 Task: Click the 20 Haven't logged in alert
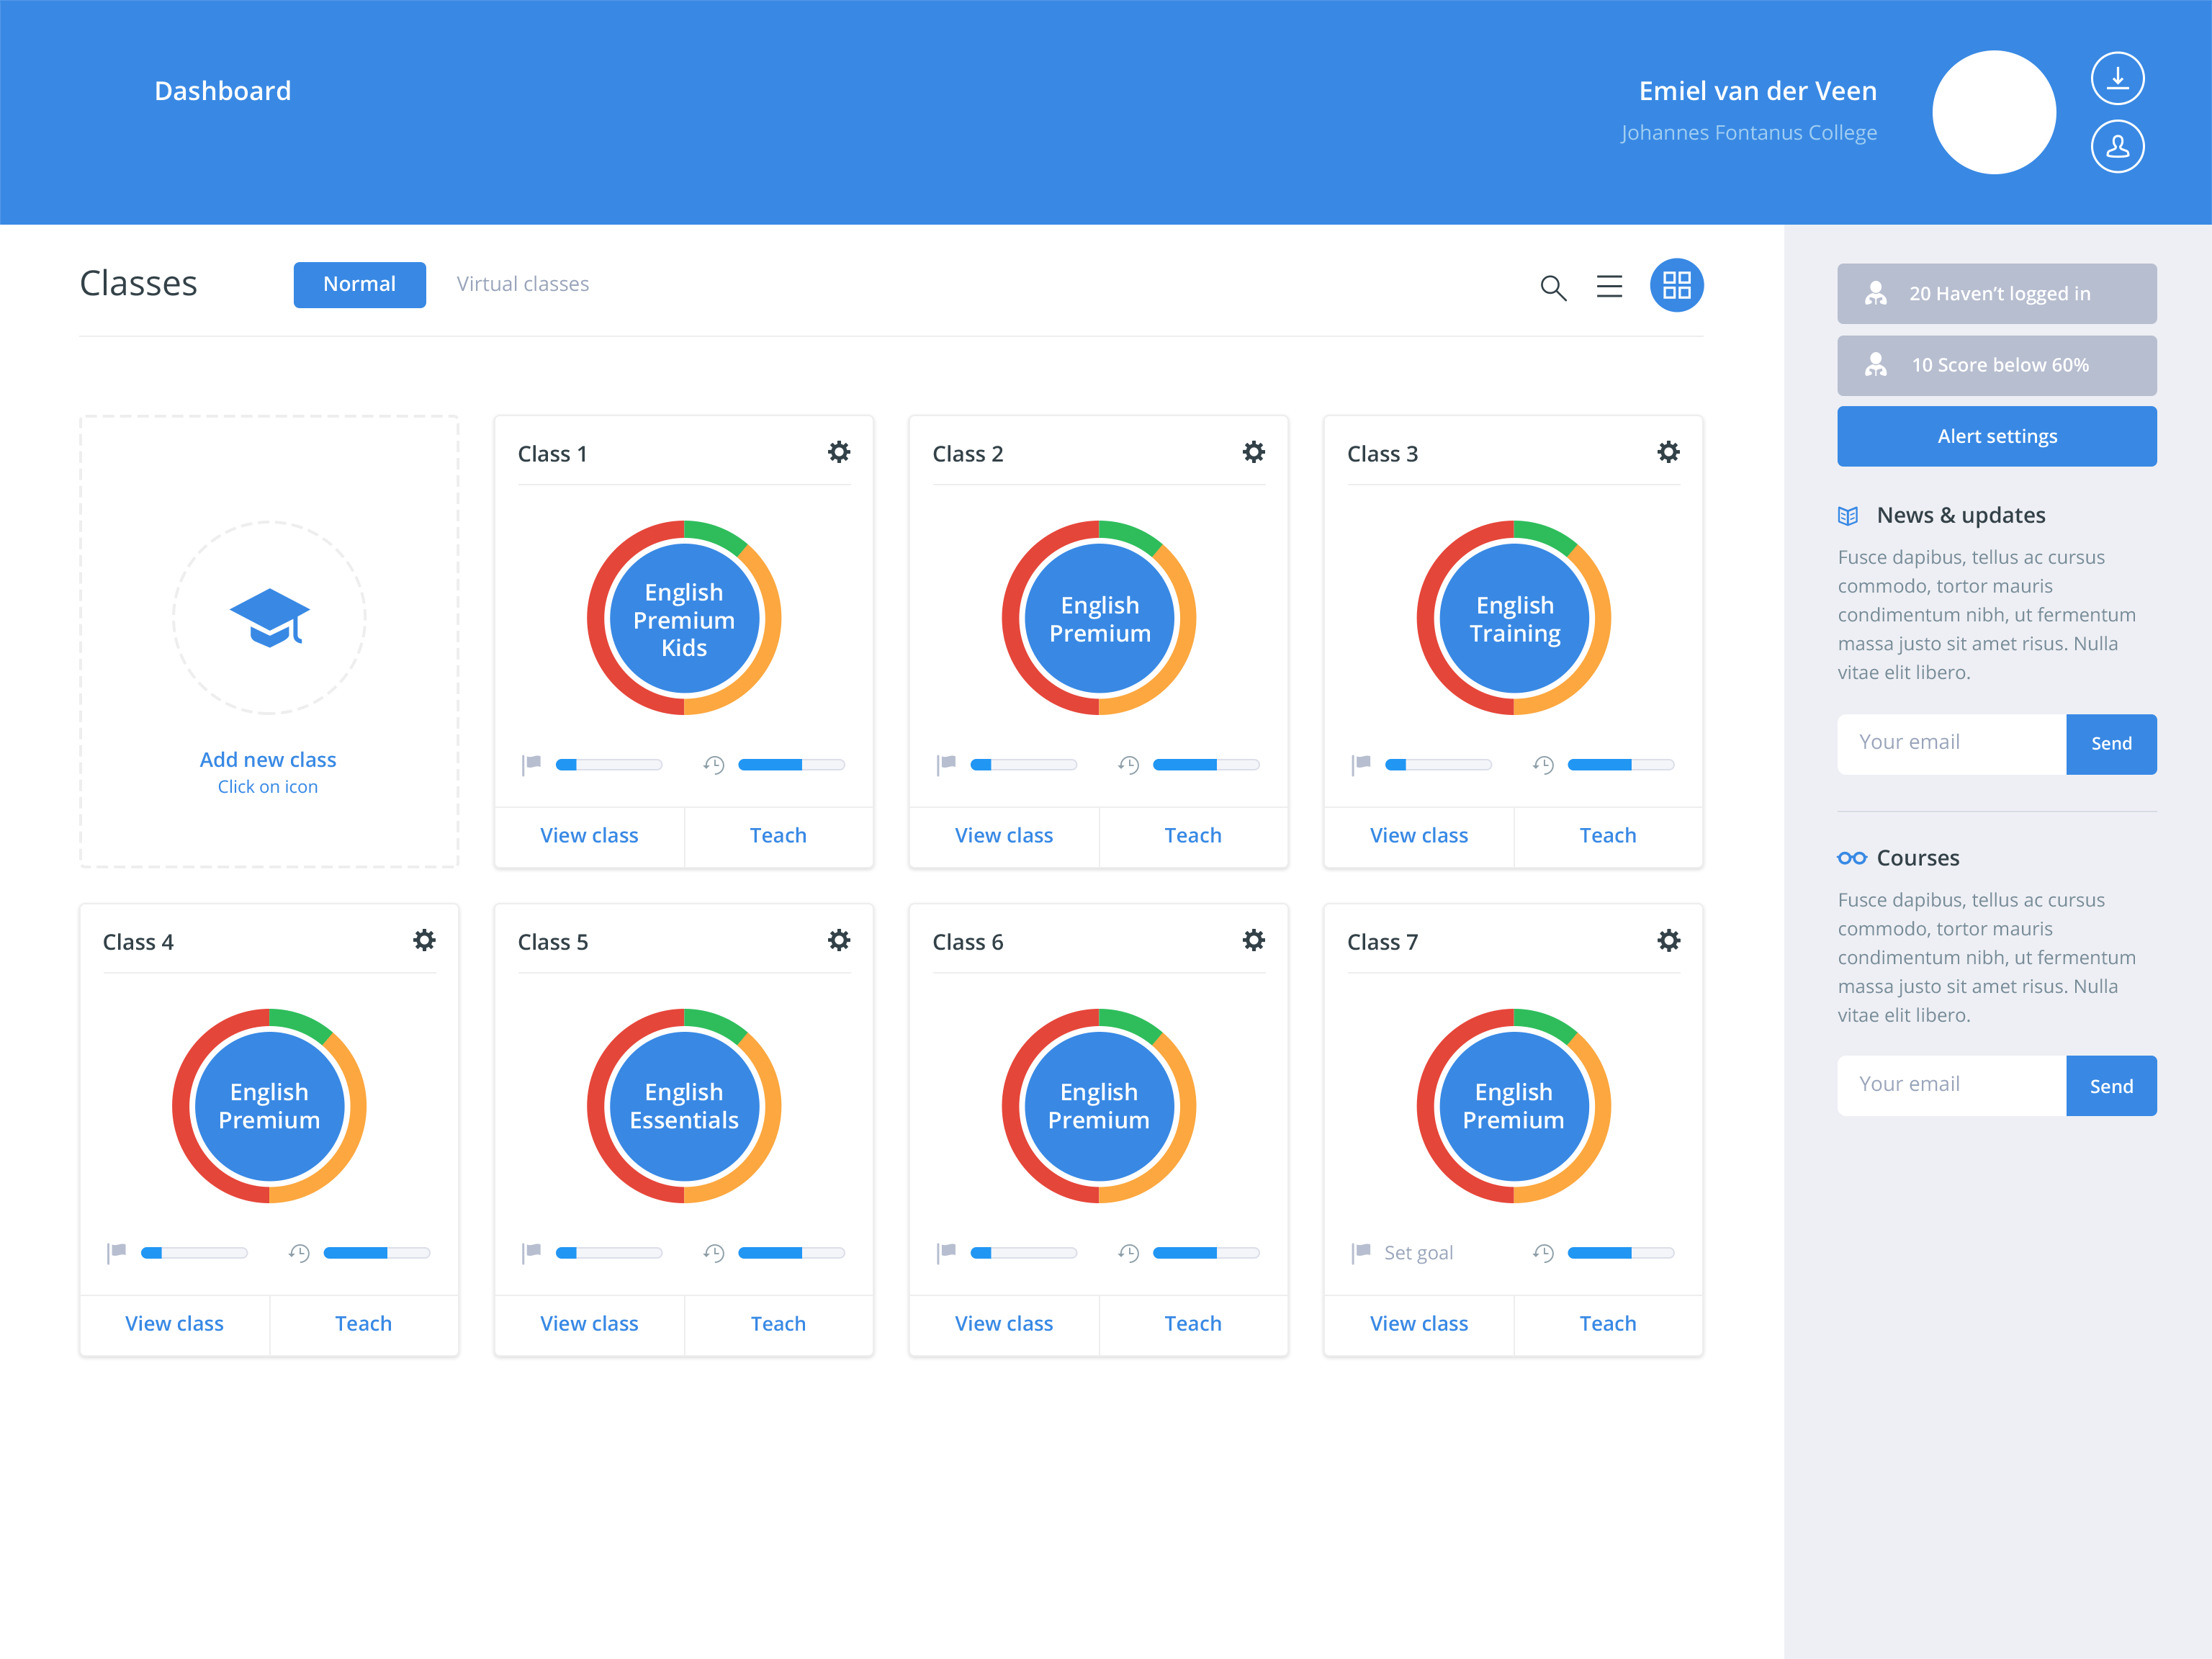[x=1996, y=294]
